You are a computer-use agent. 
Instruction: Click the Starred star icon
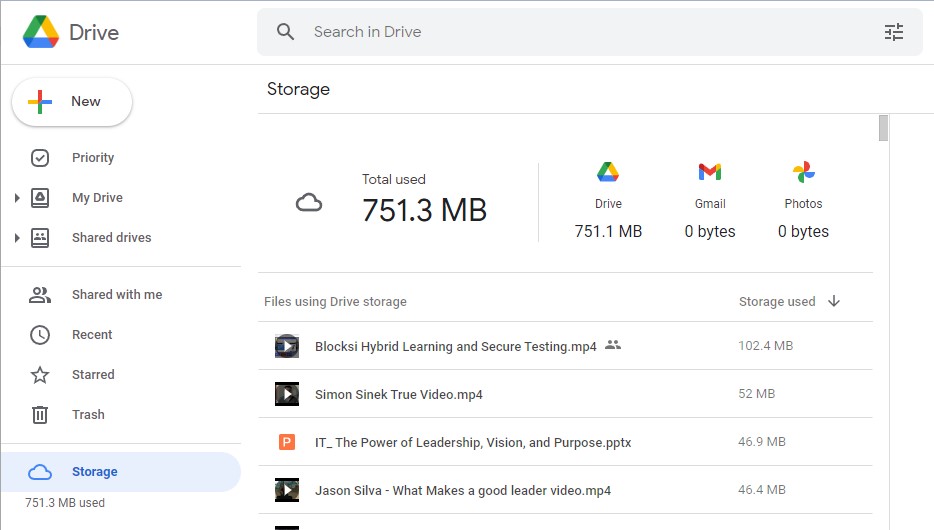pyautogui.click(x=40, y=375)
